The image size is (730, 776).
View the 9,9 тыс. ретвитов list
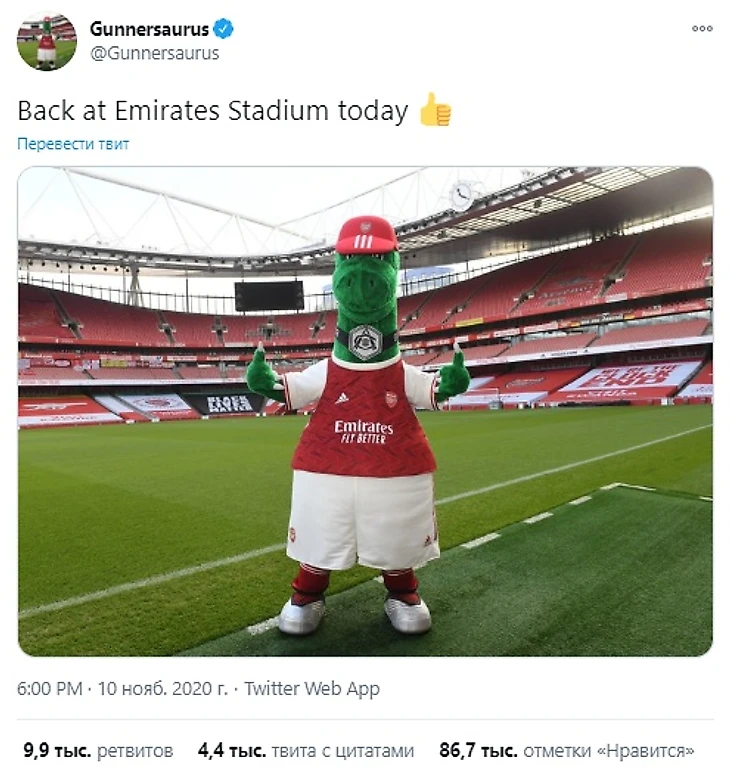(x=98, y=750)
